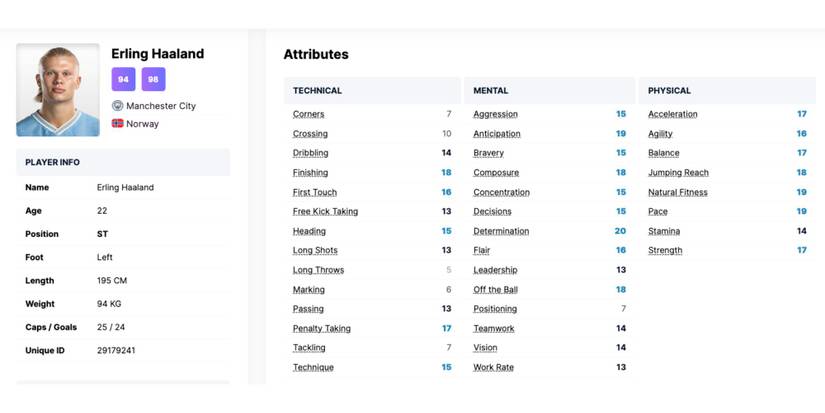This screenshot has height=413, width=825.
Task: Open Erling Haaland's player photo
Action: [58, 90]
